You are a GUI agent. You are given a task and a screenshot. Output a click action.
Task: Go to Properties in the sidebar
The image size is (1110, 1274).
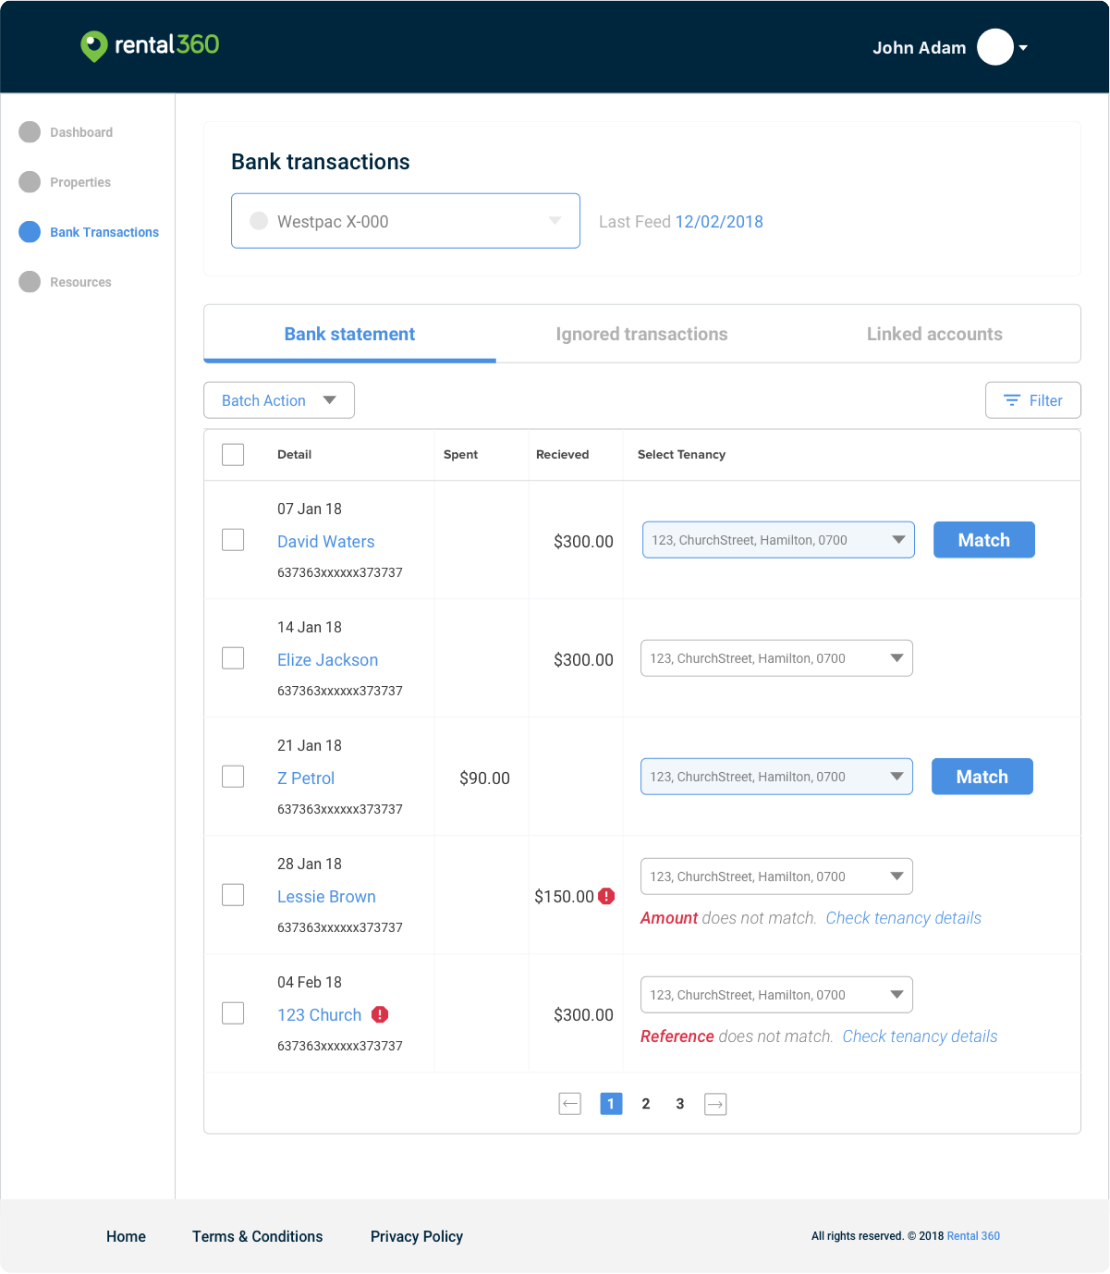coord(80,182)
